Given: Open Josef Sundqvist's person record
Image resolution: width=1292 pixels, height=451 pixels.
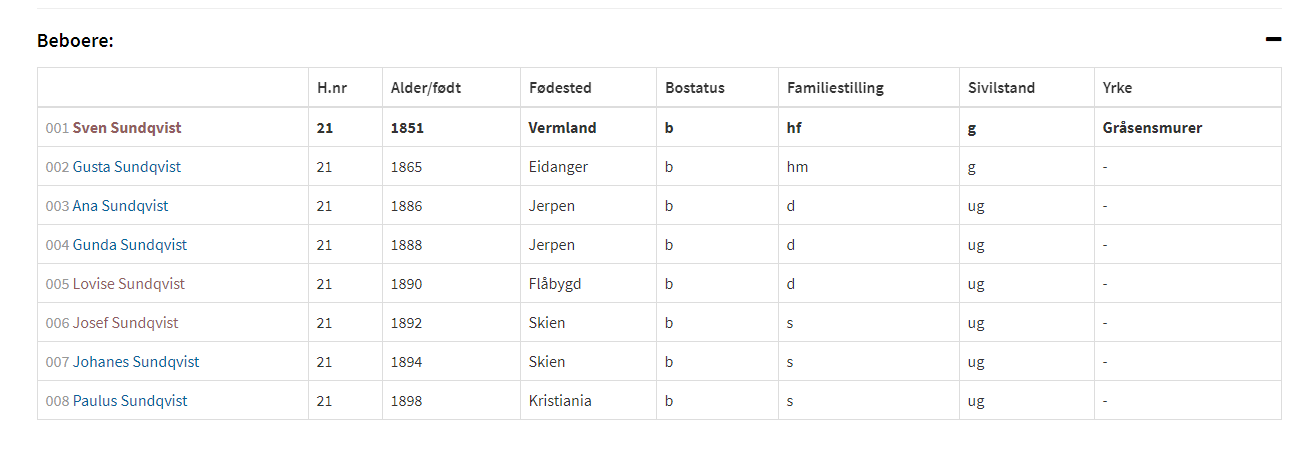Looking at the screenshot, I should click(x=126, y=323).
